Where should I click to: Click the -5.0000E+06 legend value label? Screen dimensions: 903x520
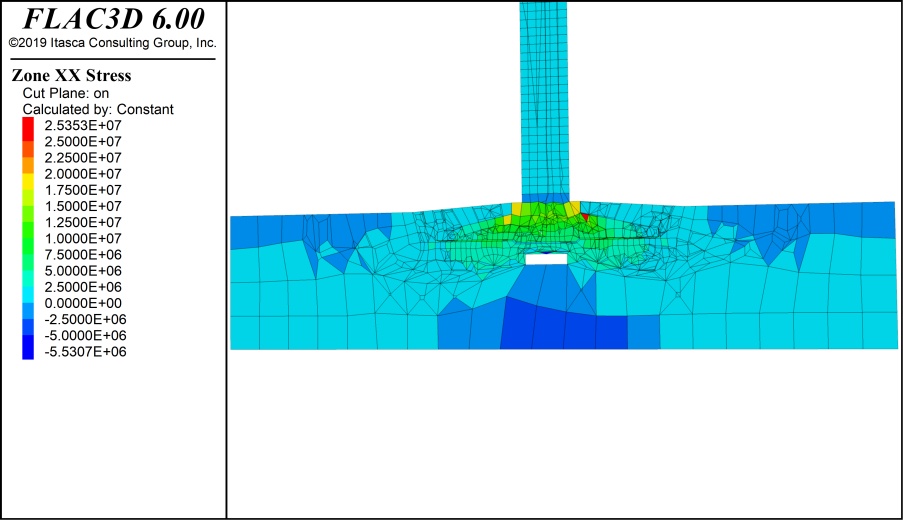pos(84,335)
